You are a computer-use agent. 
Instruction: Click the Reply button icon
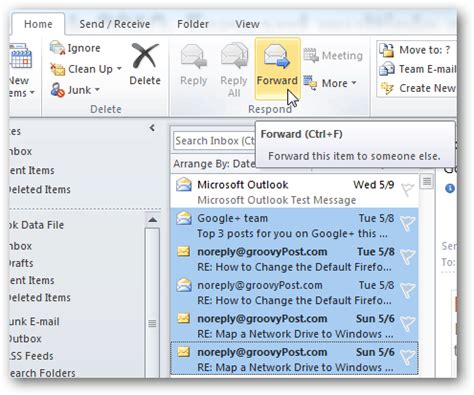tap(193, 56)
